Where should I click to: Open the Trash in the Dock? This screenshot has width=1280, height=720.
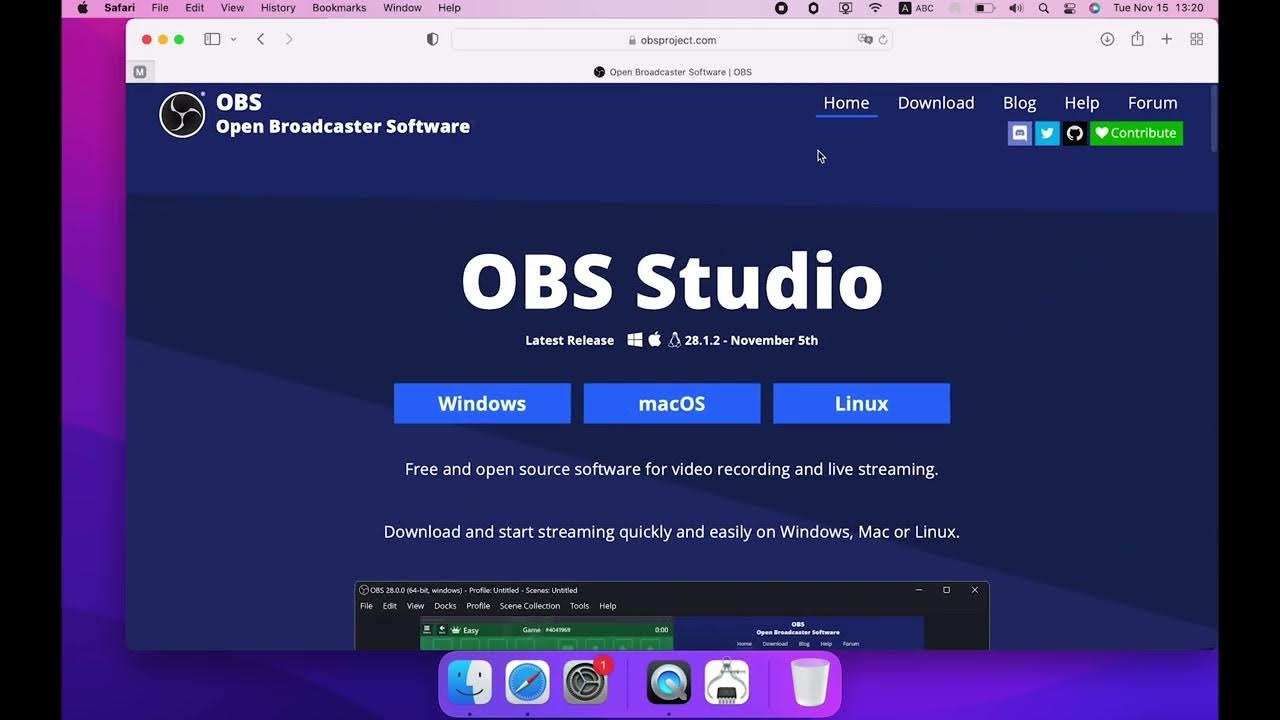tap(810, 683)
